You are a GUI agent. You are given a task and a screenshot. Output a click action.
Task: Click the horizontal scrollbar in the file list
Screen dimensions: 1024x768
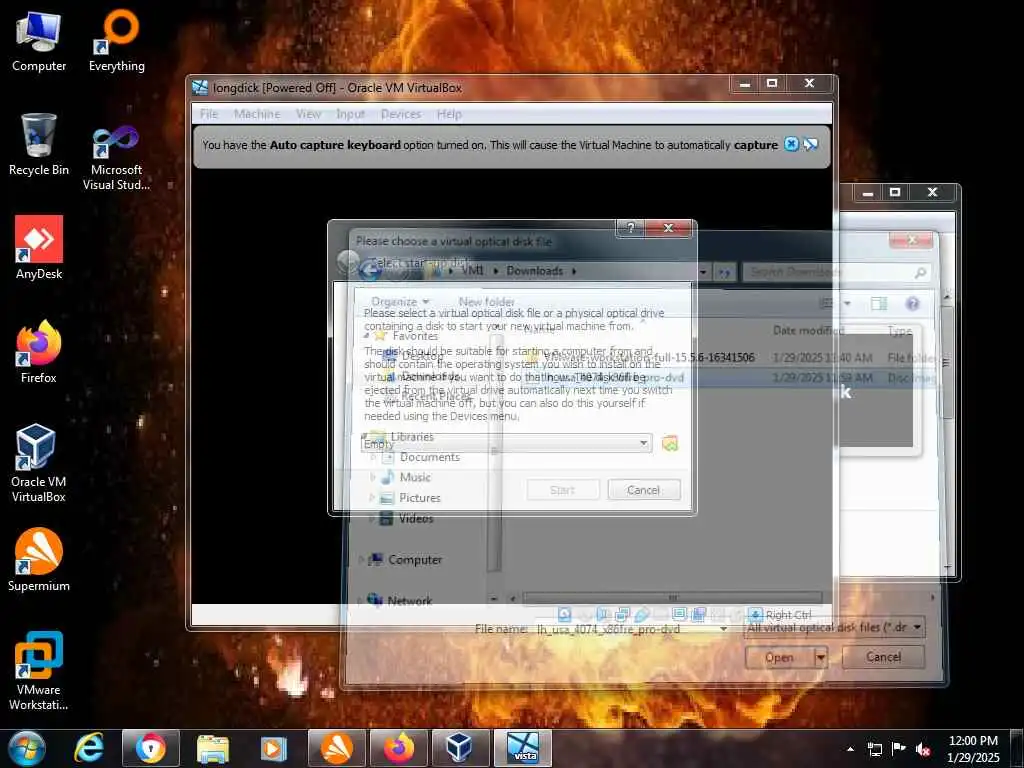tap(672, 598)
